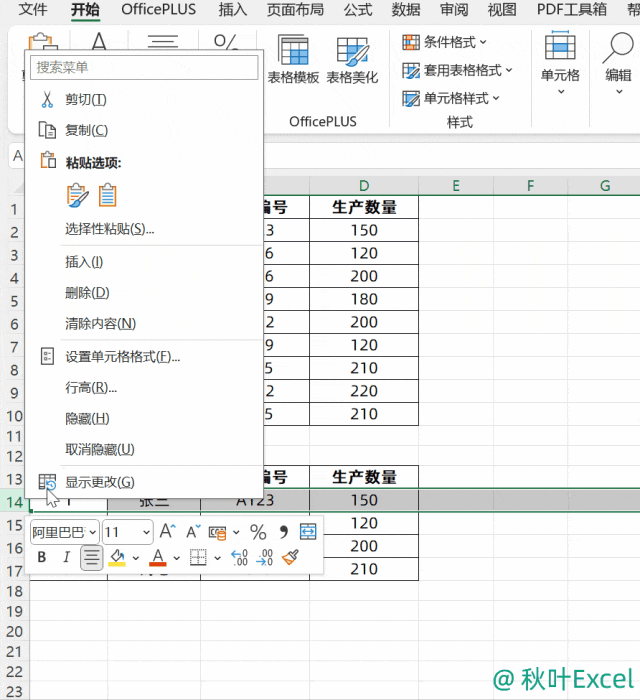Viewport: 640px width, 700px height.
Task: Click the Copy icon in context menu
Action: (47, 130)
